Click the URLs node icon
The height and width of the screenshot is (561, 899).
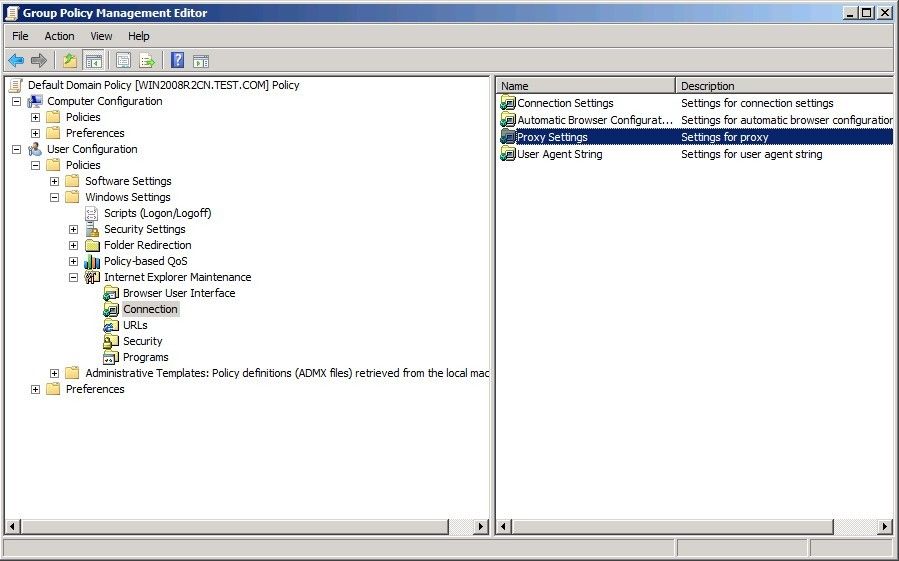tap(111, 325)
